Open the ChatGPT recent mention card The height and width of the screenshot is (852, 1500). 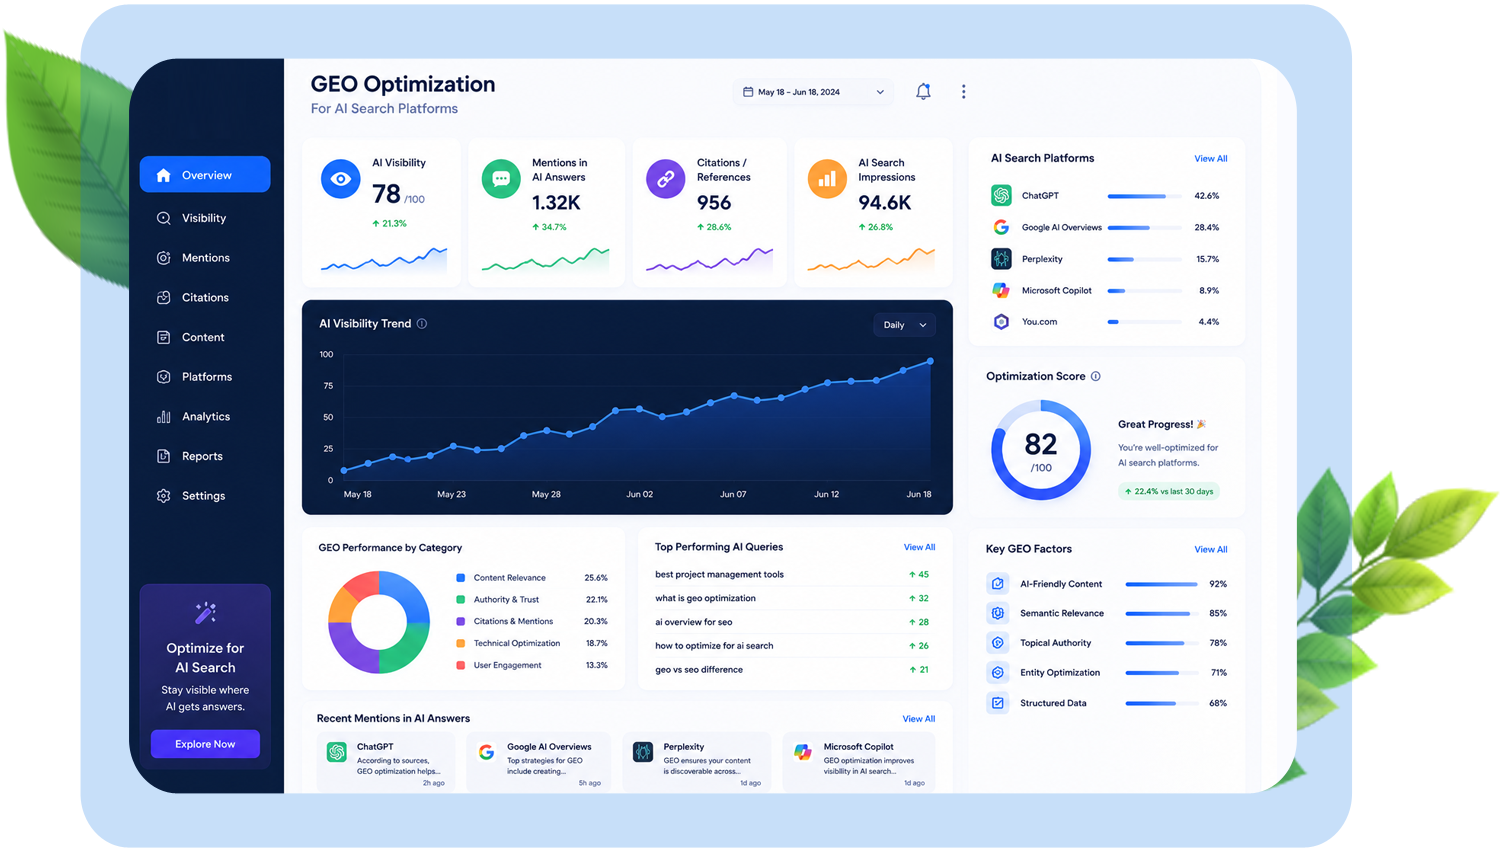385,763
